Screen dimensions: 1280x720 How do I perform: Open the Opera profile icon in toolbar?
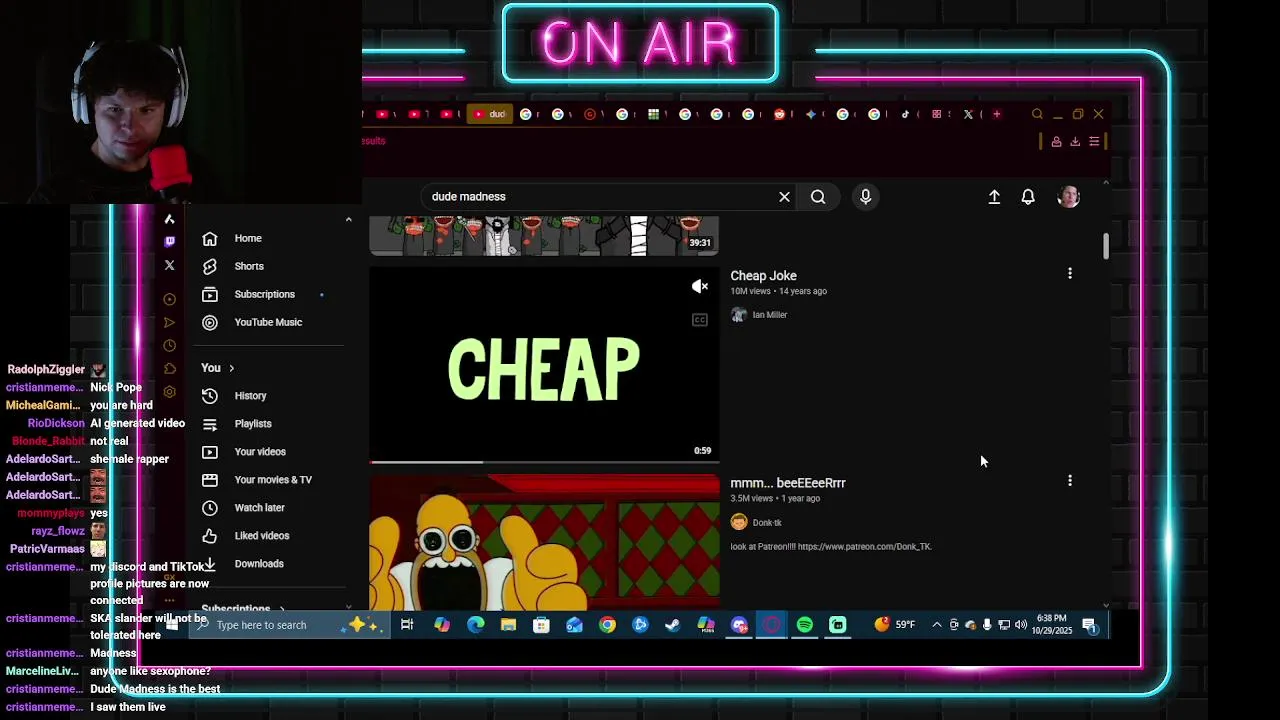[x=1056, y=142]
